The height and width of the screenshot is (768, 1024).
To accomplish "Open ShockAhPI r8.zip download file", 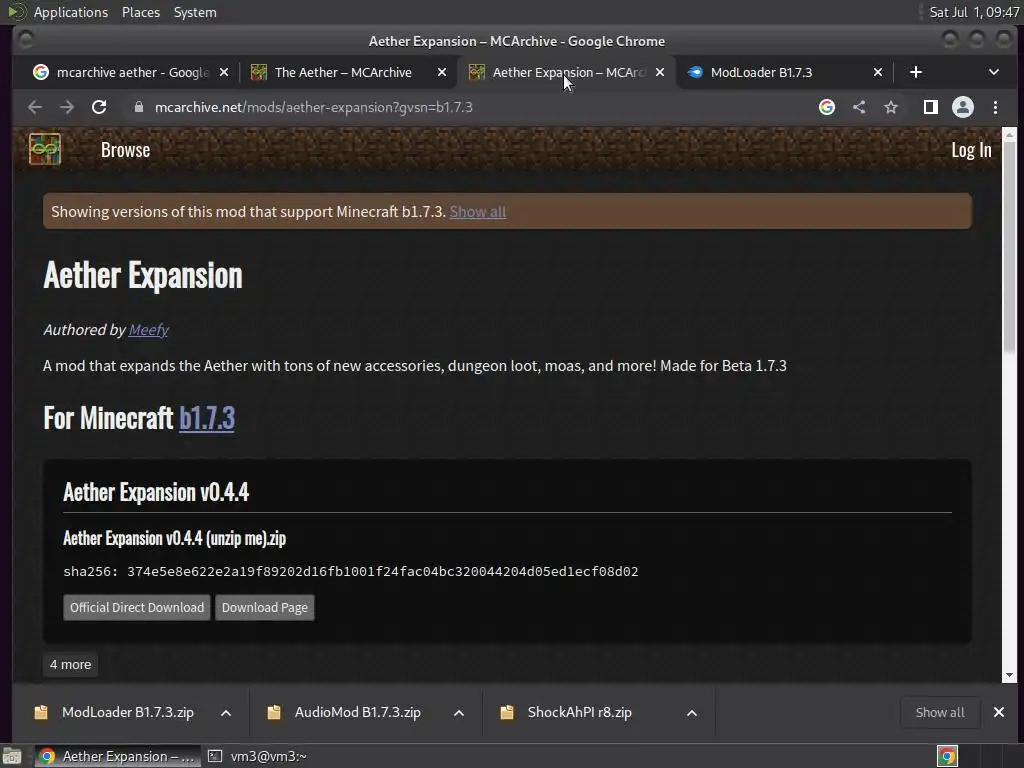I will 581,712.
